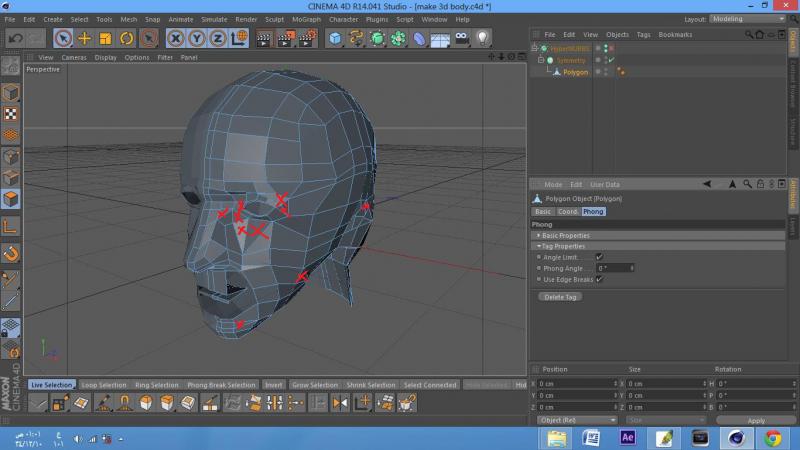Click the light bulb icon in toolbar
Viewport: 800px width, 450px height.
pos(483,38)
